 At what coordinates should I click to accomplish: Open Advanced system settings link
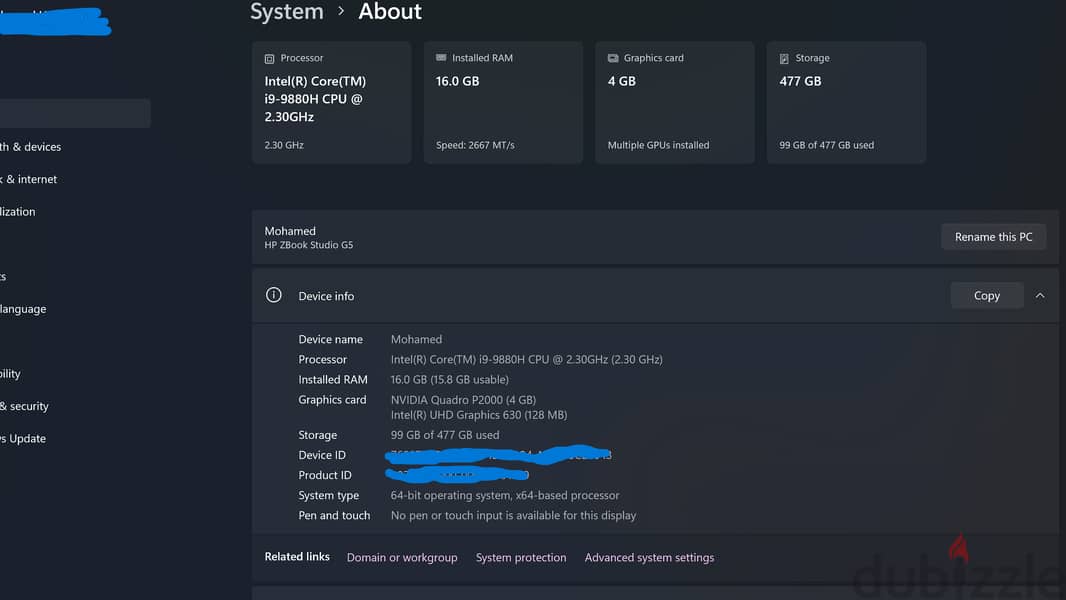tap(649, 557)
